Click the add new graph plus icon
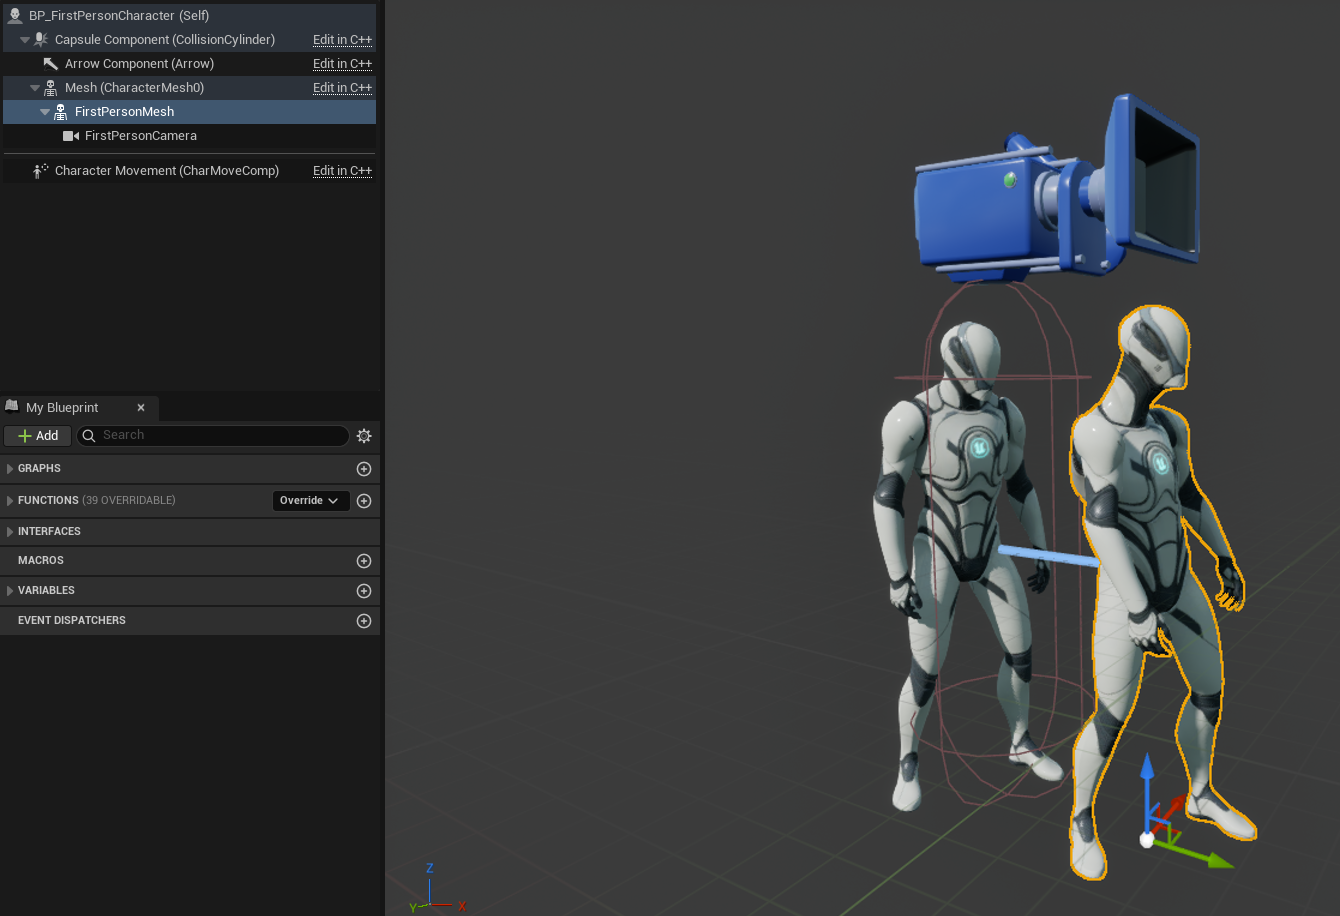 [364, 469]
